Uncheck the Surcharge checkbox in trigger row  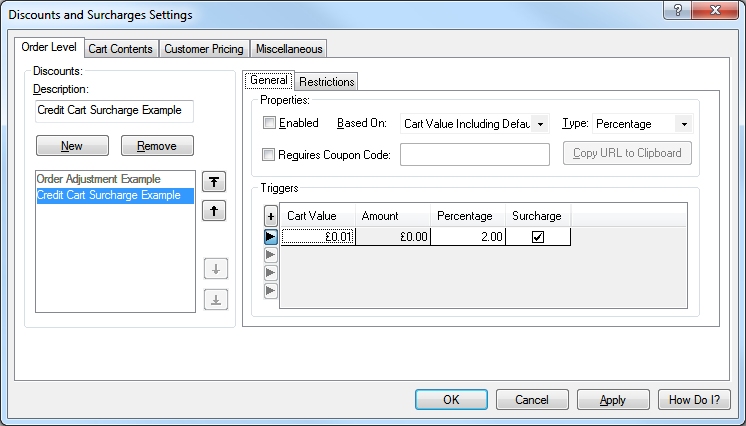[538, 237]
